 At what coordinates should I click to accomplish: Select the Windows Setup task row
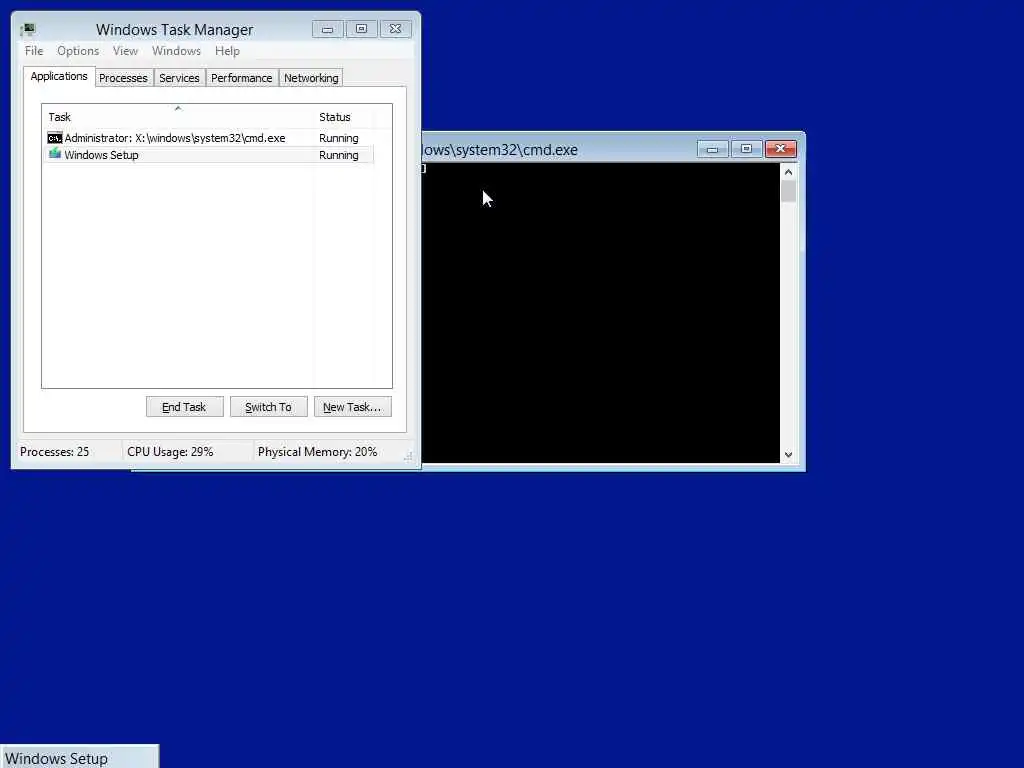pos(208,155)
